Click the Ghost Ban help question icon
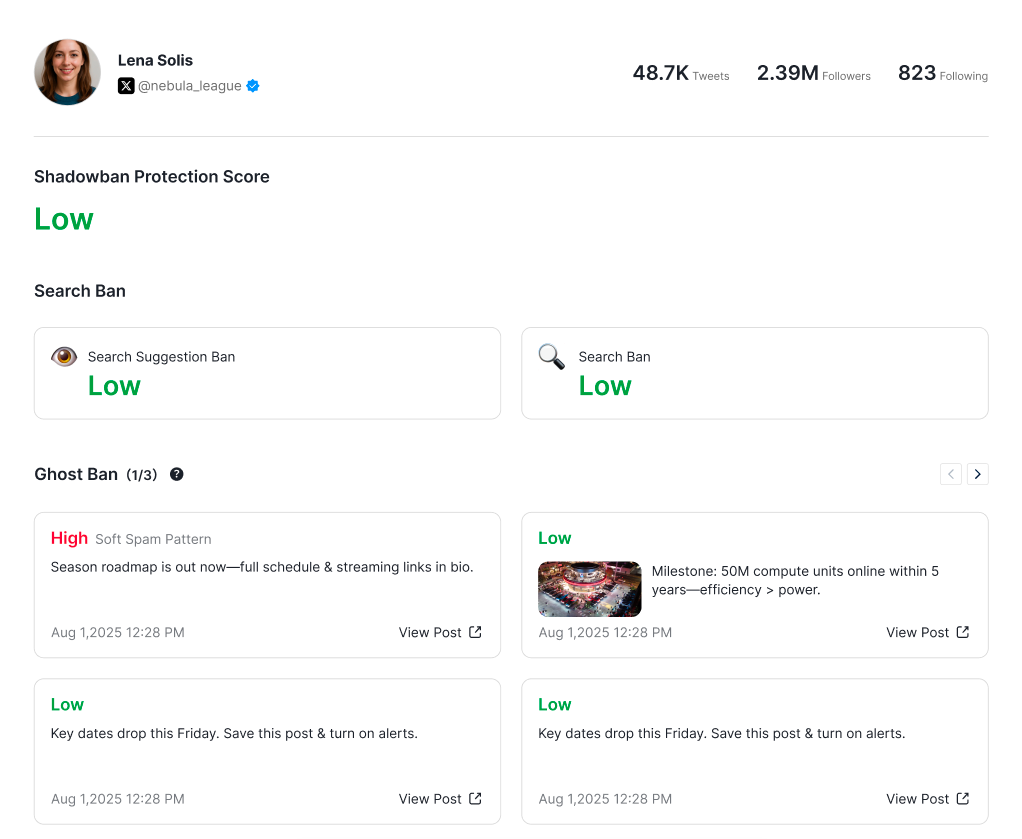 [x=177, y=474]
